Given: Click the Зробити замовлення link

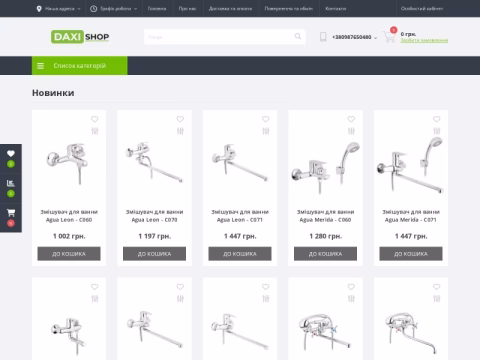Looking at the screenshot, I should tap(424, 40).
